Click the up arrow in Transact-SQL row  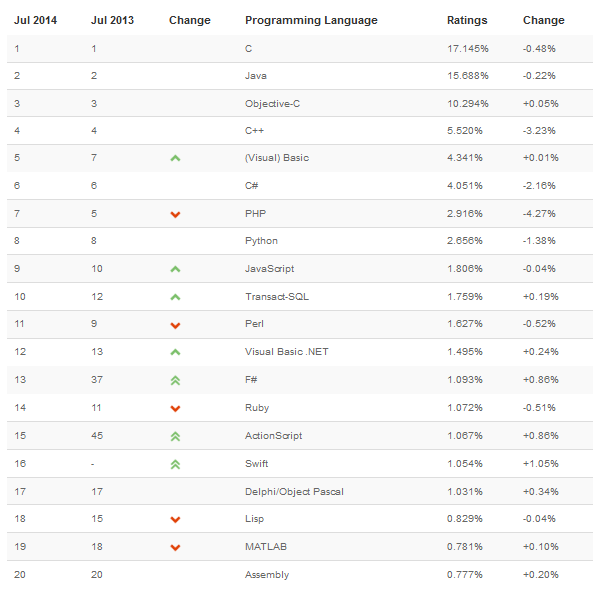click(x=175, y=297)
